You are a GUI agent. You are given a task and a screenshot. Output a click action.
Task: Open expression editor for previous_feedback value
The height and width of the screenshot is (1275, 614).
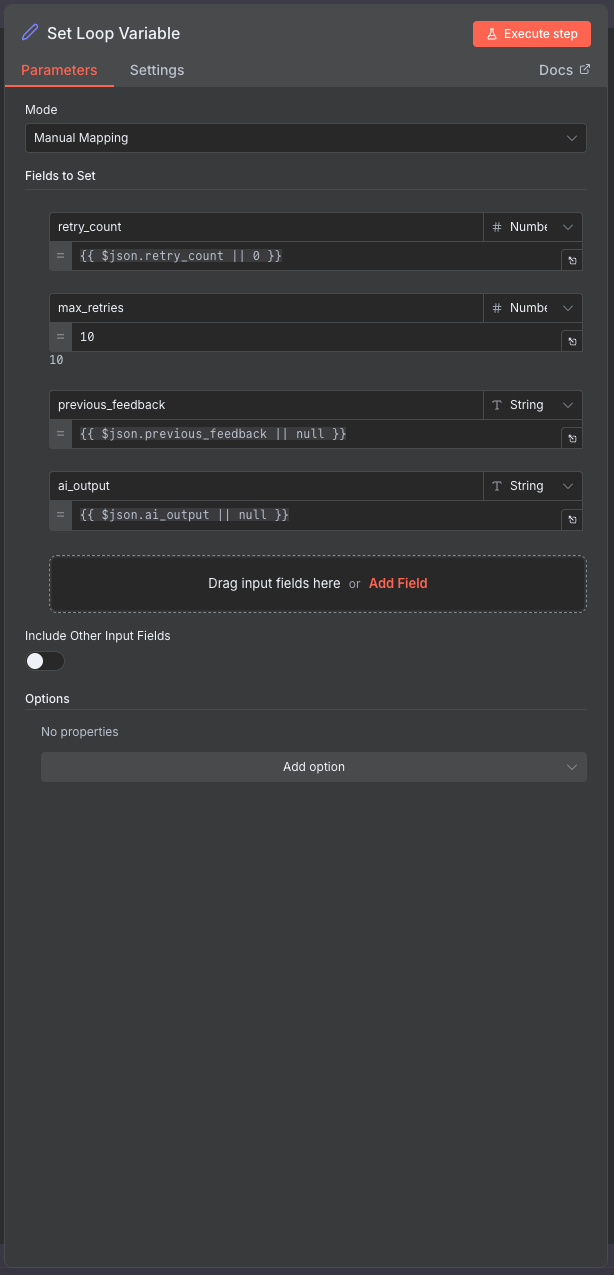[572, 438]
